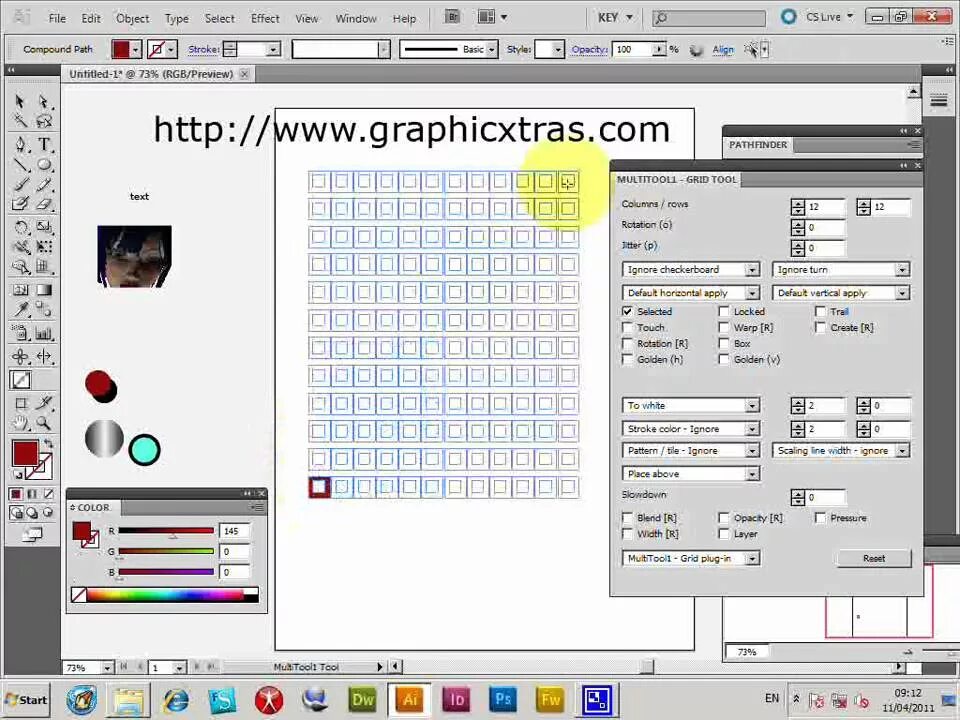Screen dimensions: 960x720
Task: Open the Default vertical apply dropdown
Action: coord(902,293)
